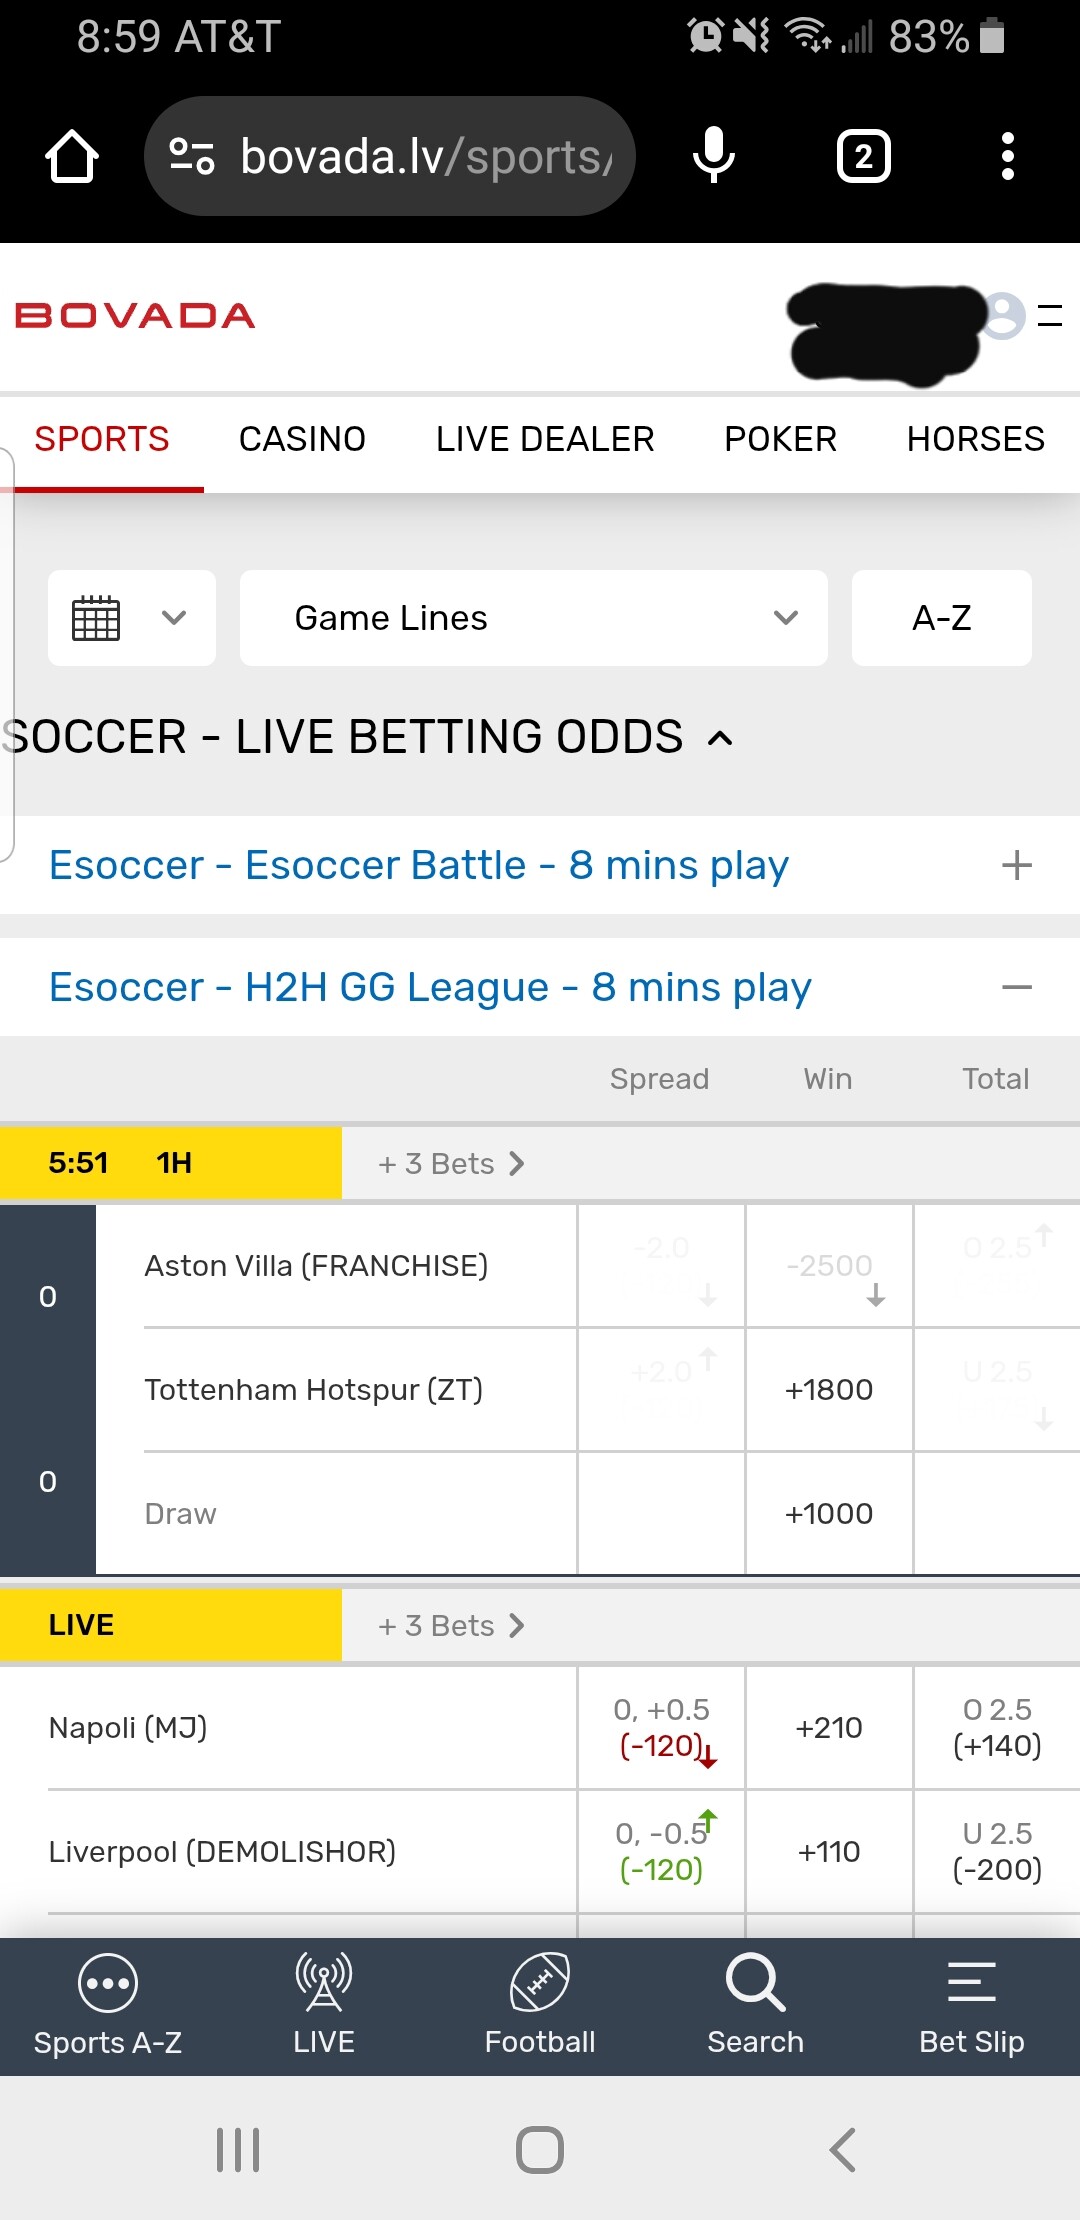Collapse Soccer Live Betting Odds heading
Viewport: 1080px width, 2220px height.
pyautogui.click(x=720, y=739)
